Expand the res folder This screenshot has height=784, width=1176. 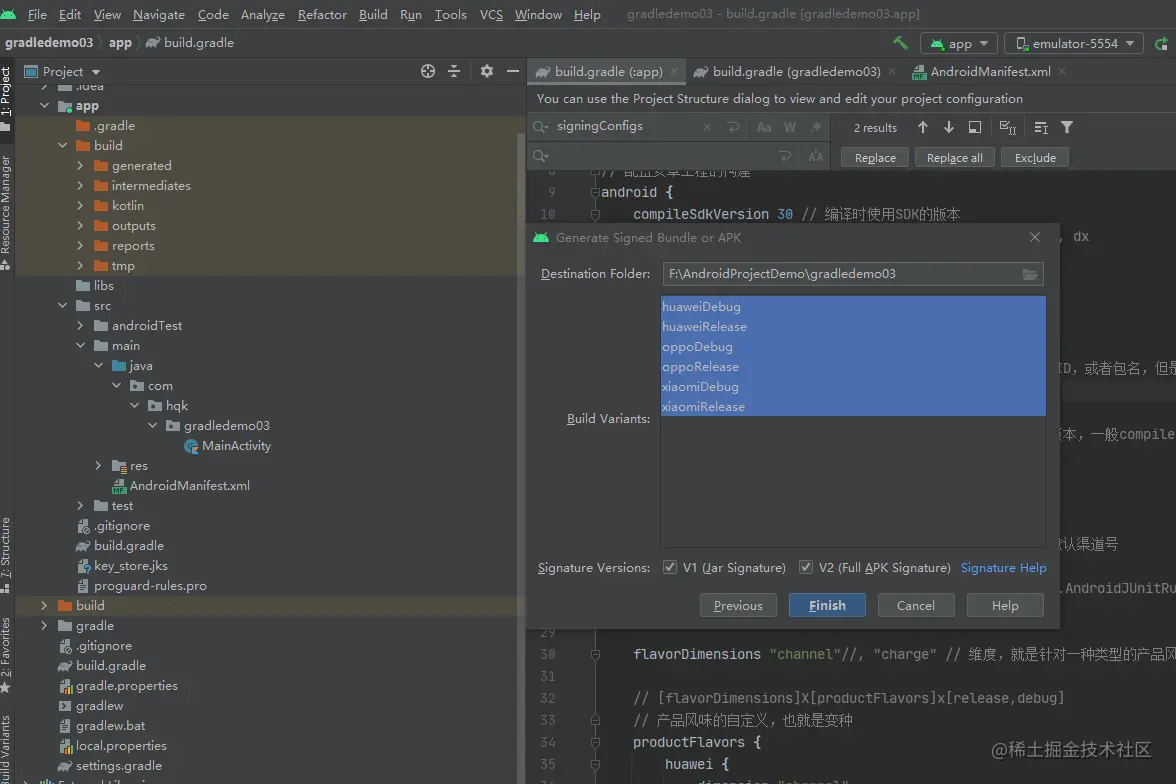point(98,466)
